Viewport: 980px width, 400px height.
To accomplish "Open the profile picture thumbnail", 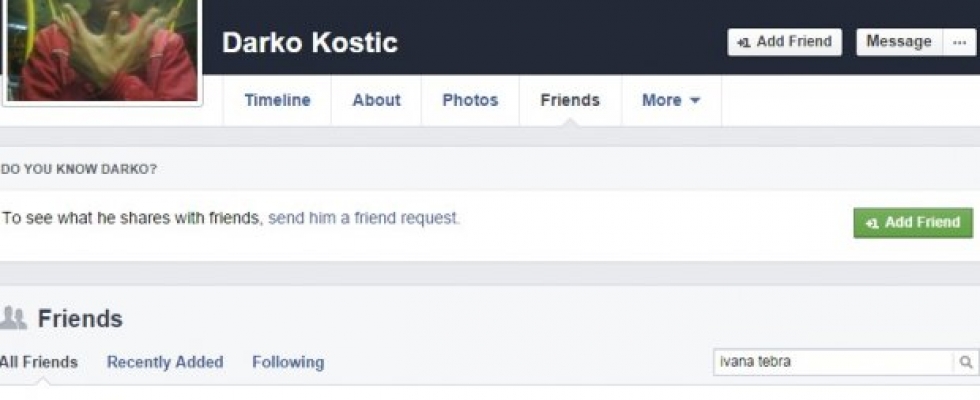I will (102, 50).
